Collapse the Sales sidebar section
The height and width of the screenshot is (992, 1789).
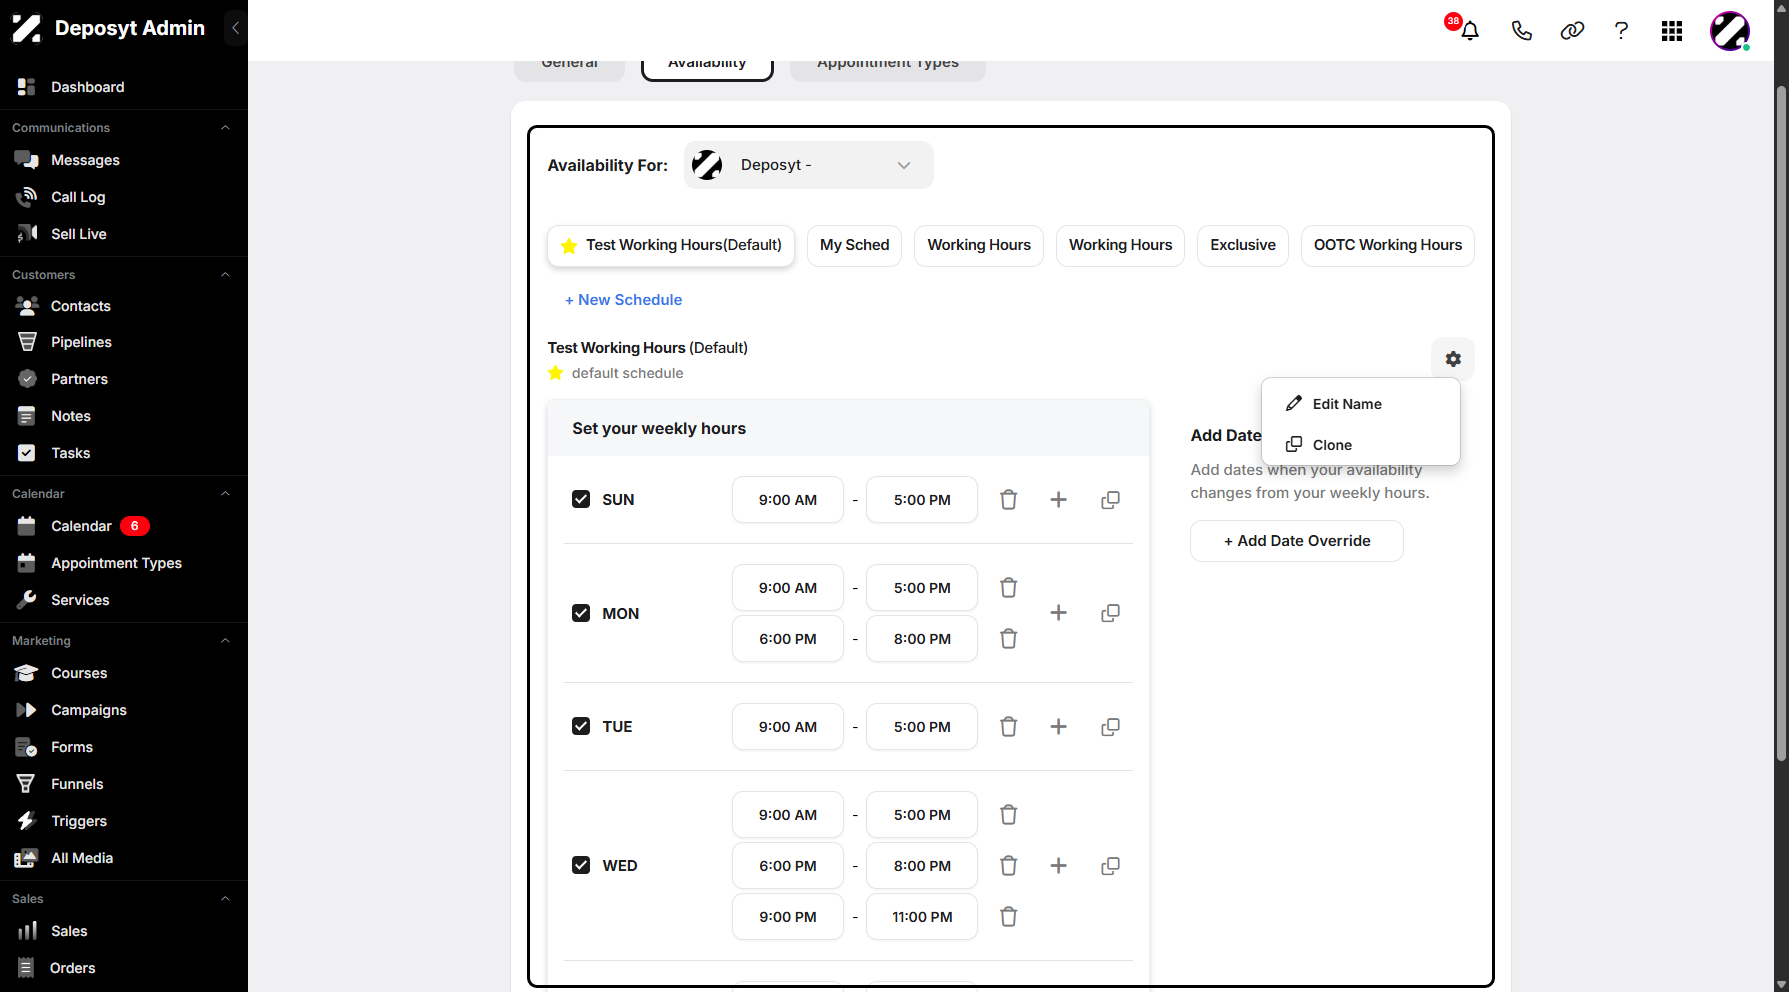click(225, 899)
